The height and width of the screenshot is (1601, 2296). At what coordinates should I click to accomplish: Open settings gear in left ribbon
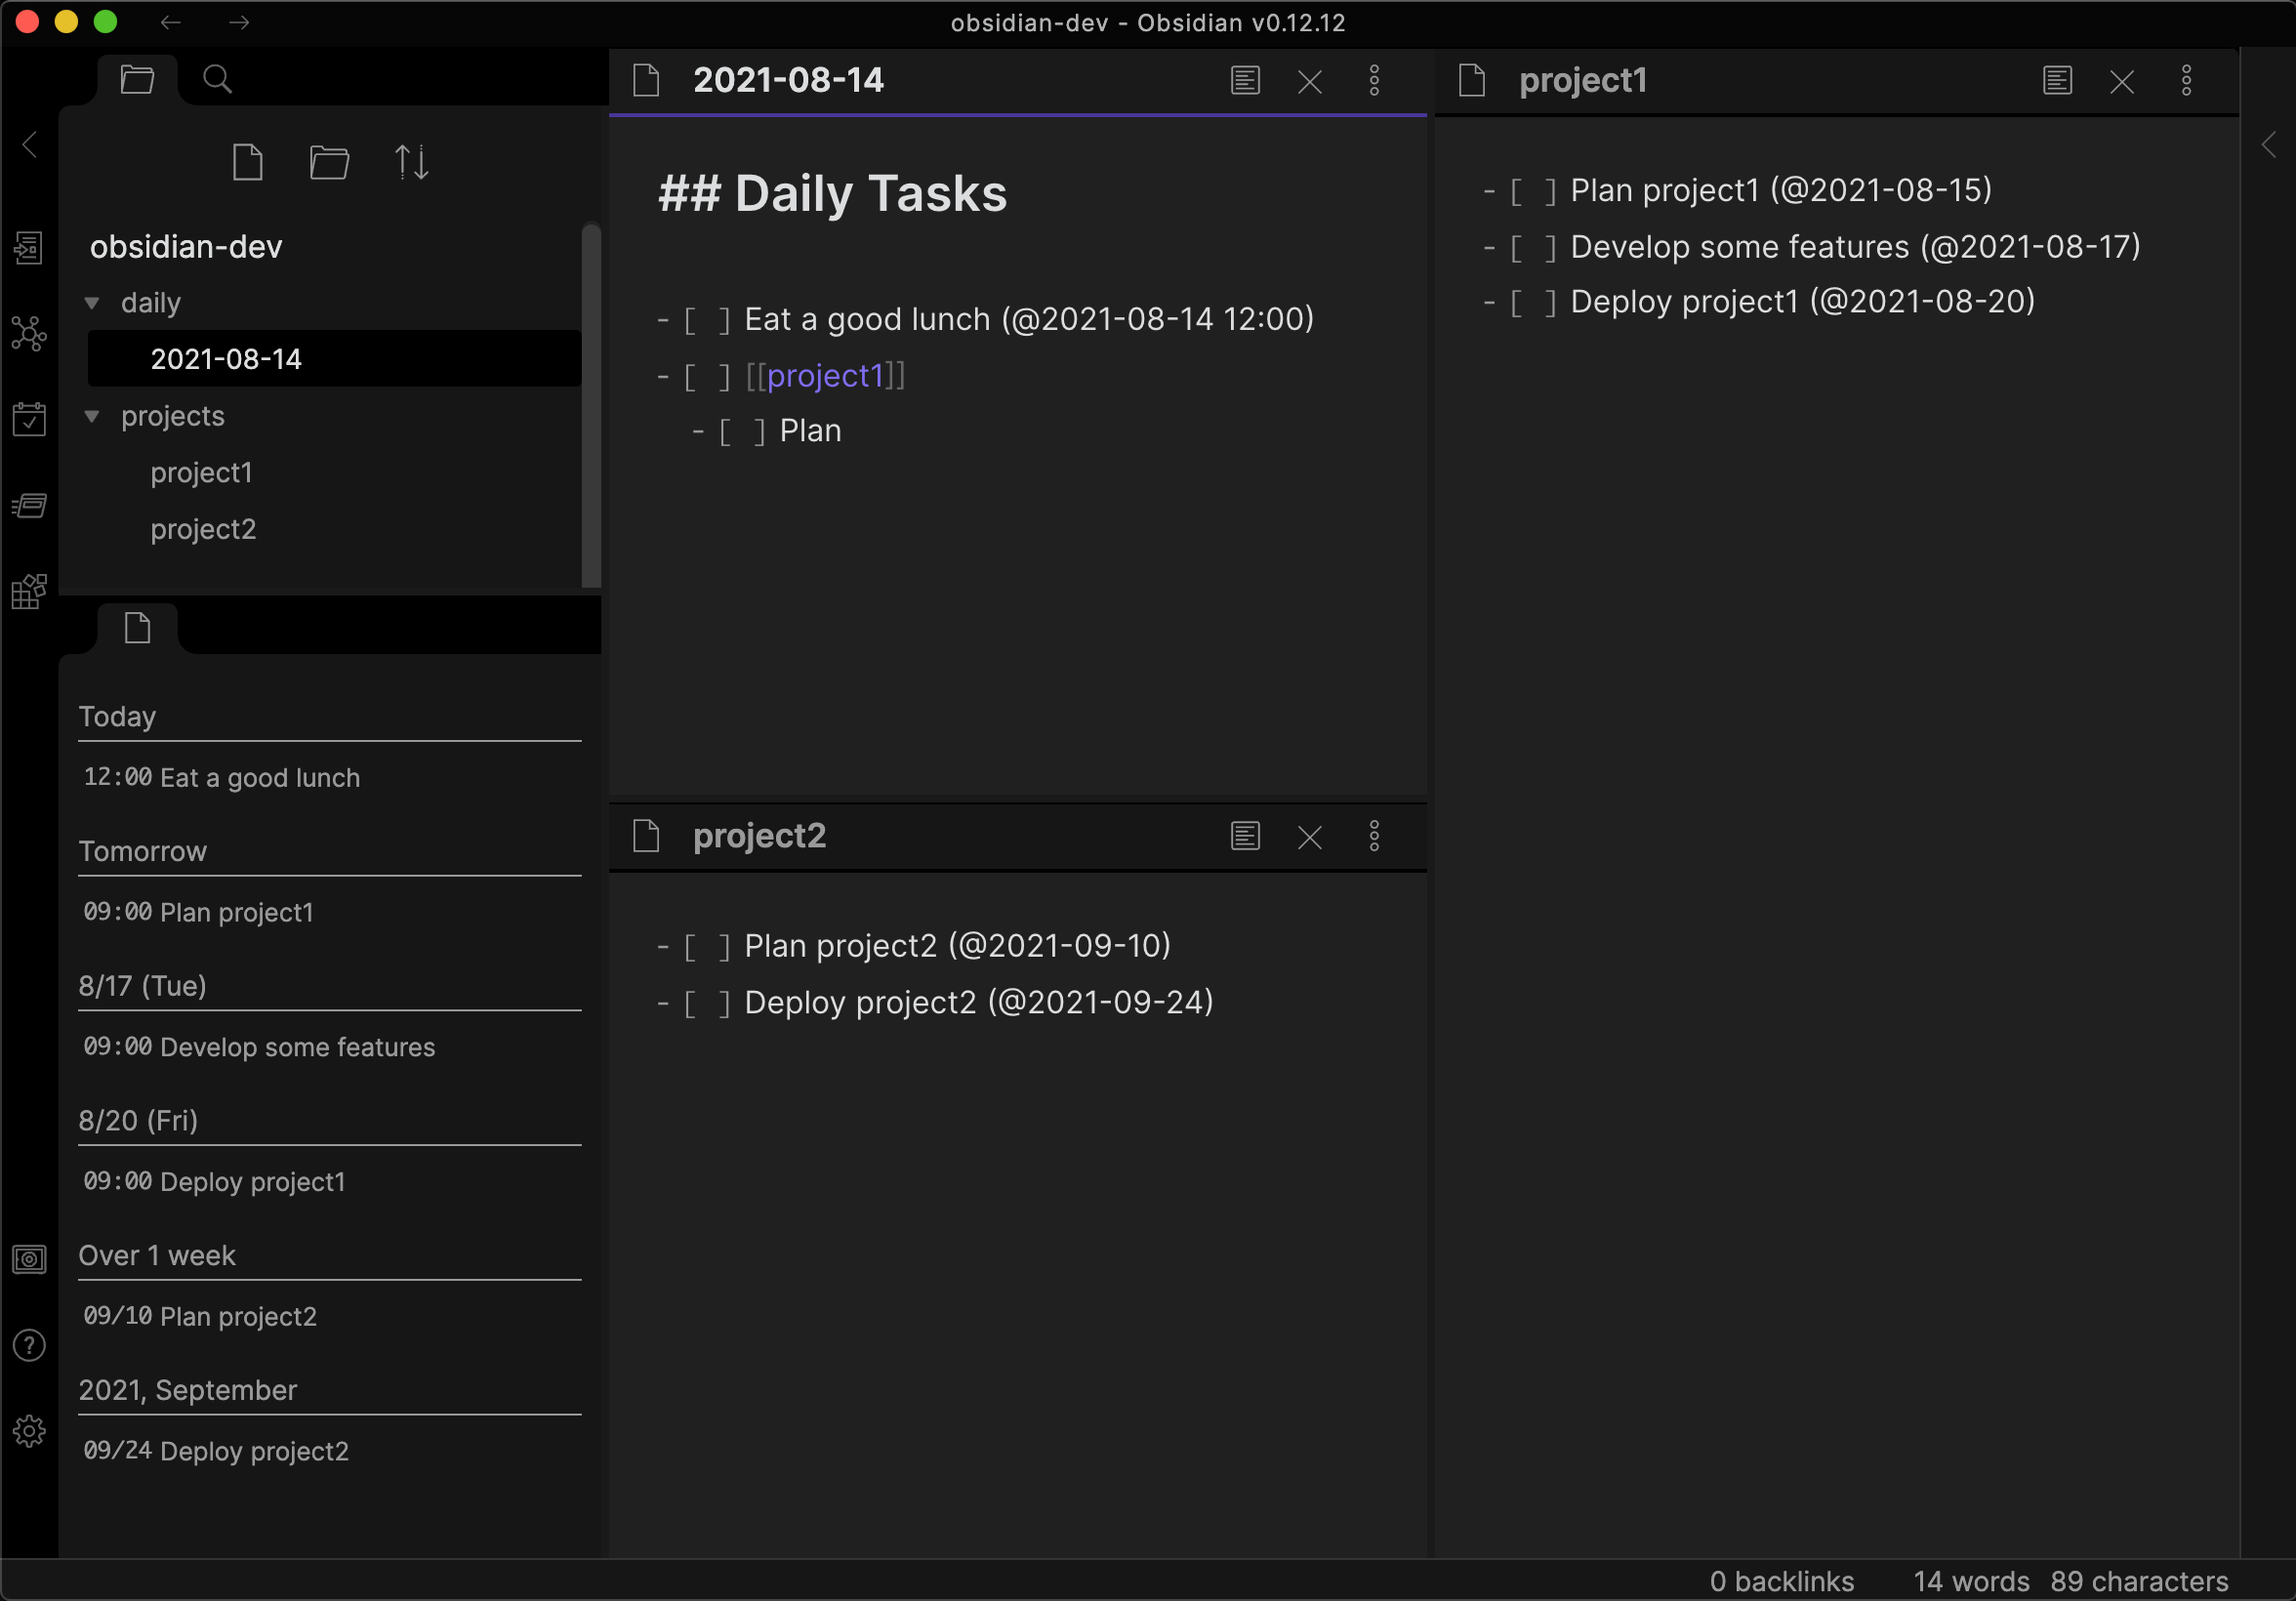pos(29,1431)
